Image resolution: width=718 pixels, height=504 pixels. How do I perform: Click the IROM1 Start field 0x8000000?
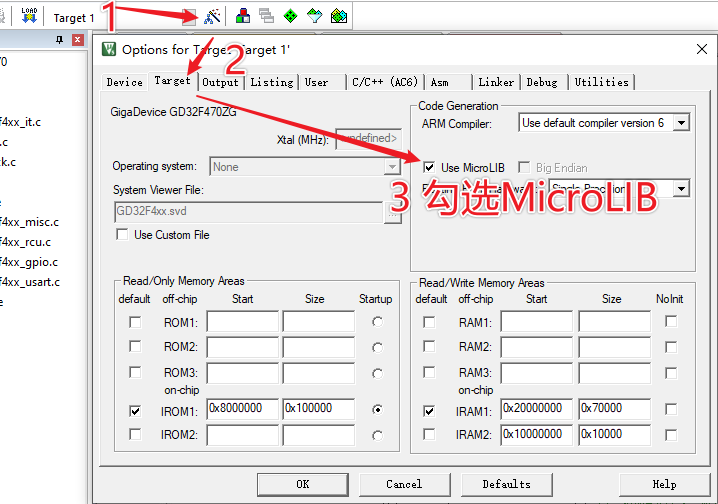tap(242, 409)
